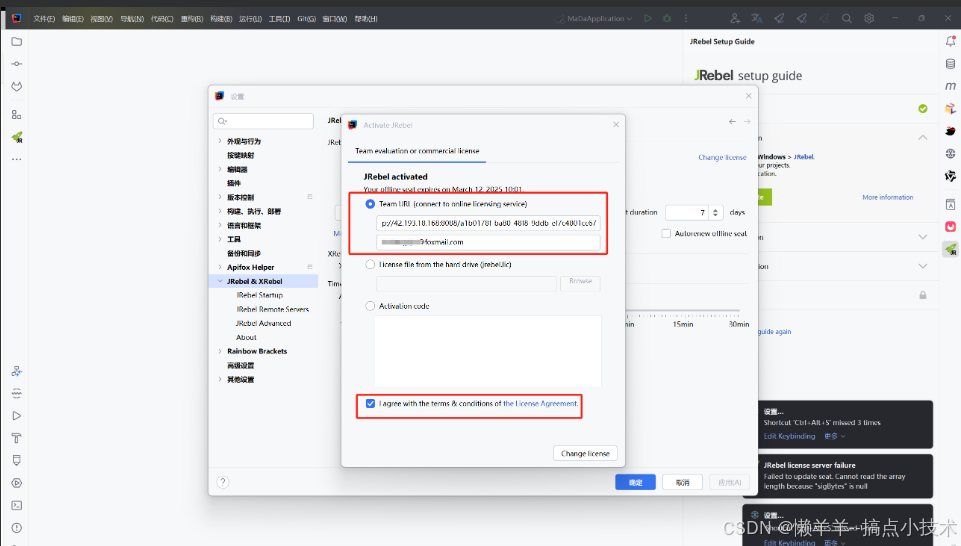Click the email address input field
Screen dimensions: 961x546
point(488,242)
